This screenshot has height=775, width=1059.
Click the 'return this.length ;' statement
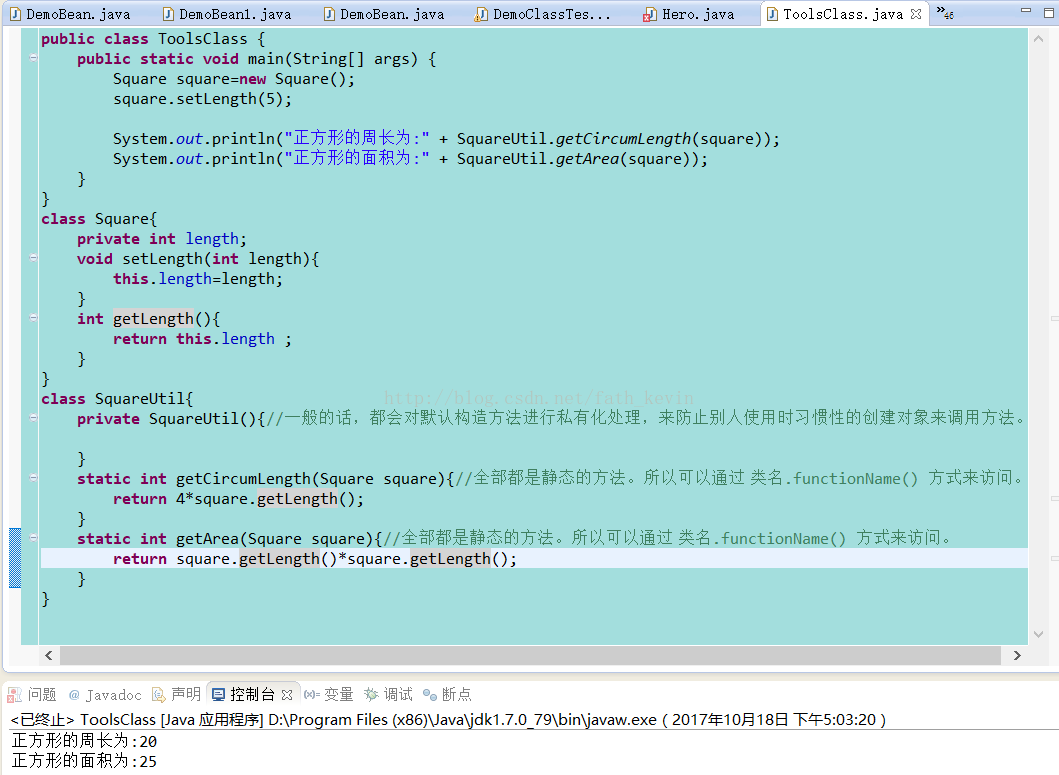[203, 339]
